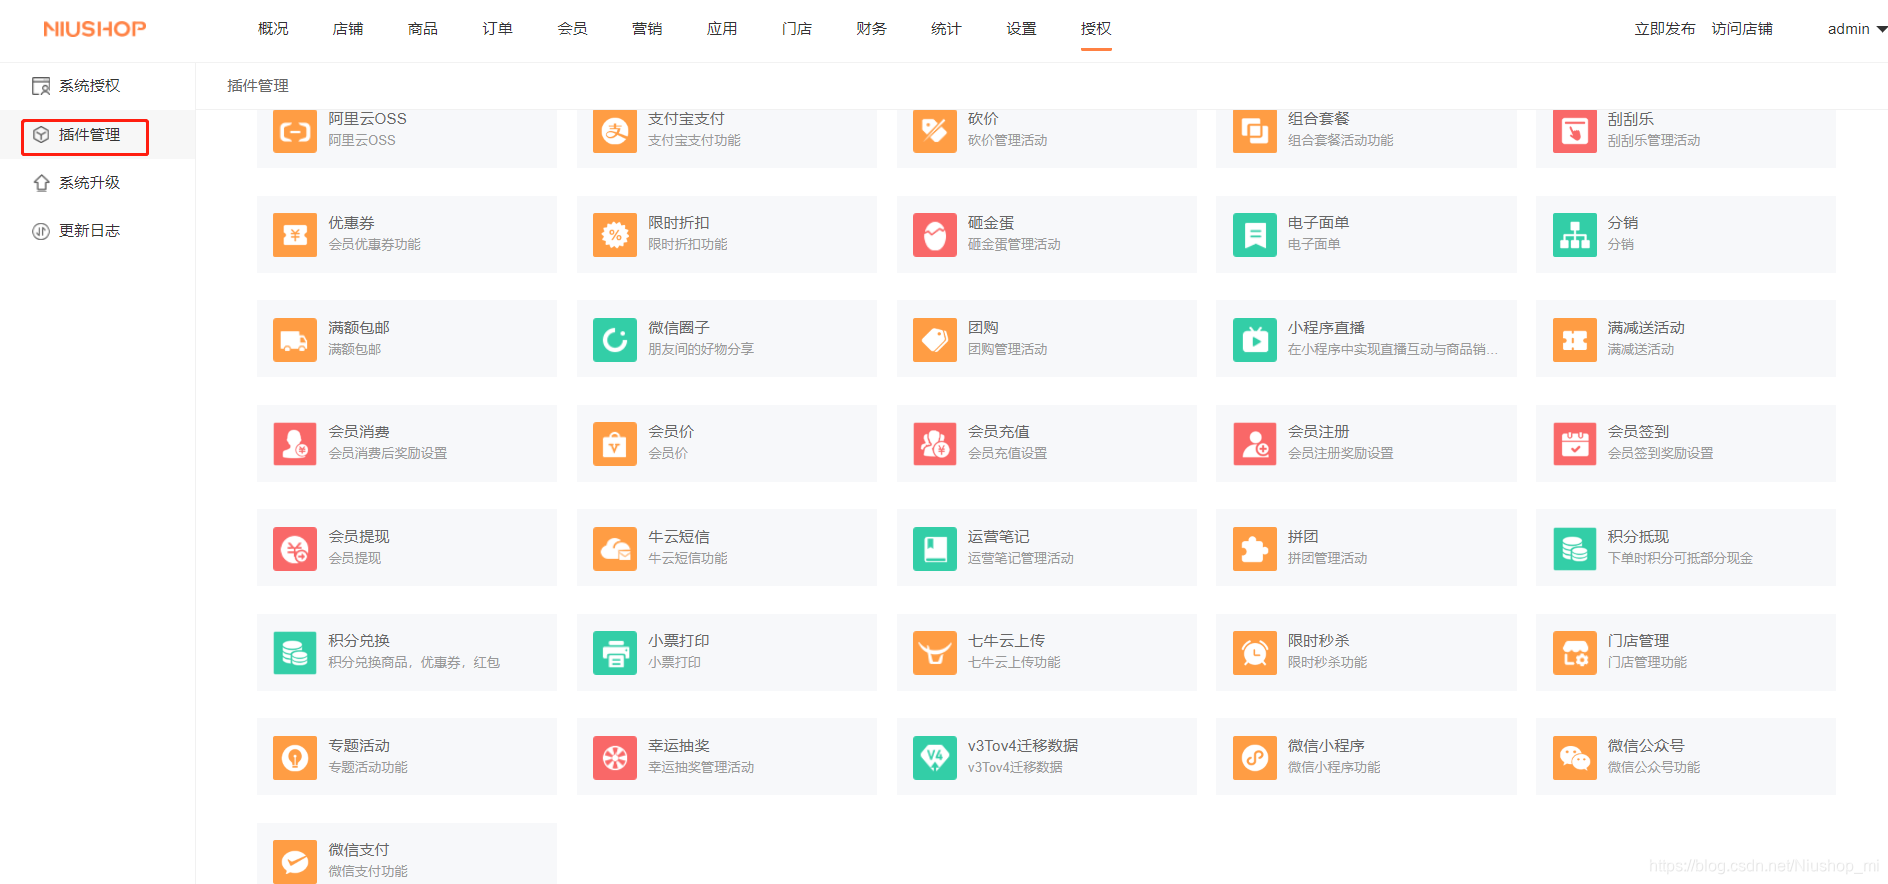Click the 小票打印 printer icon
Screen dimensions: 1888x884
pos(615,653)
